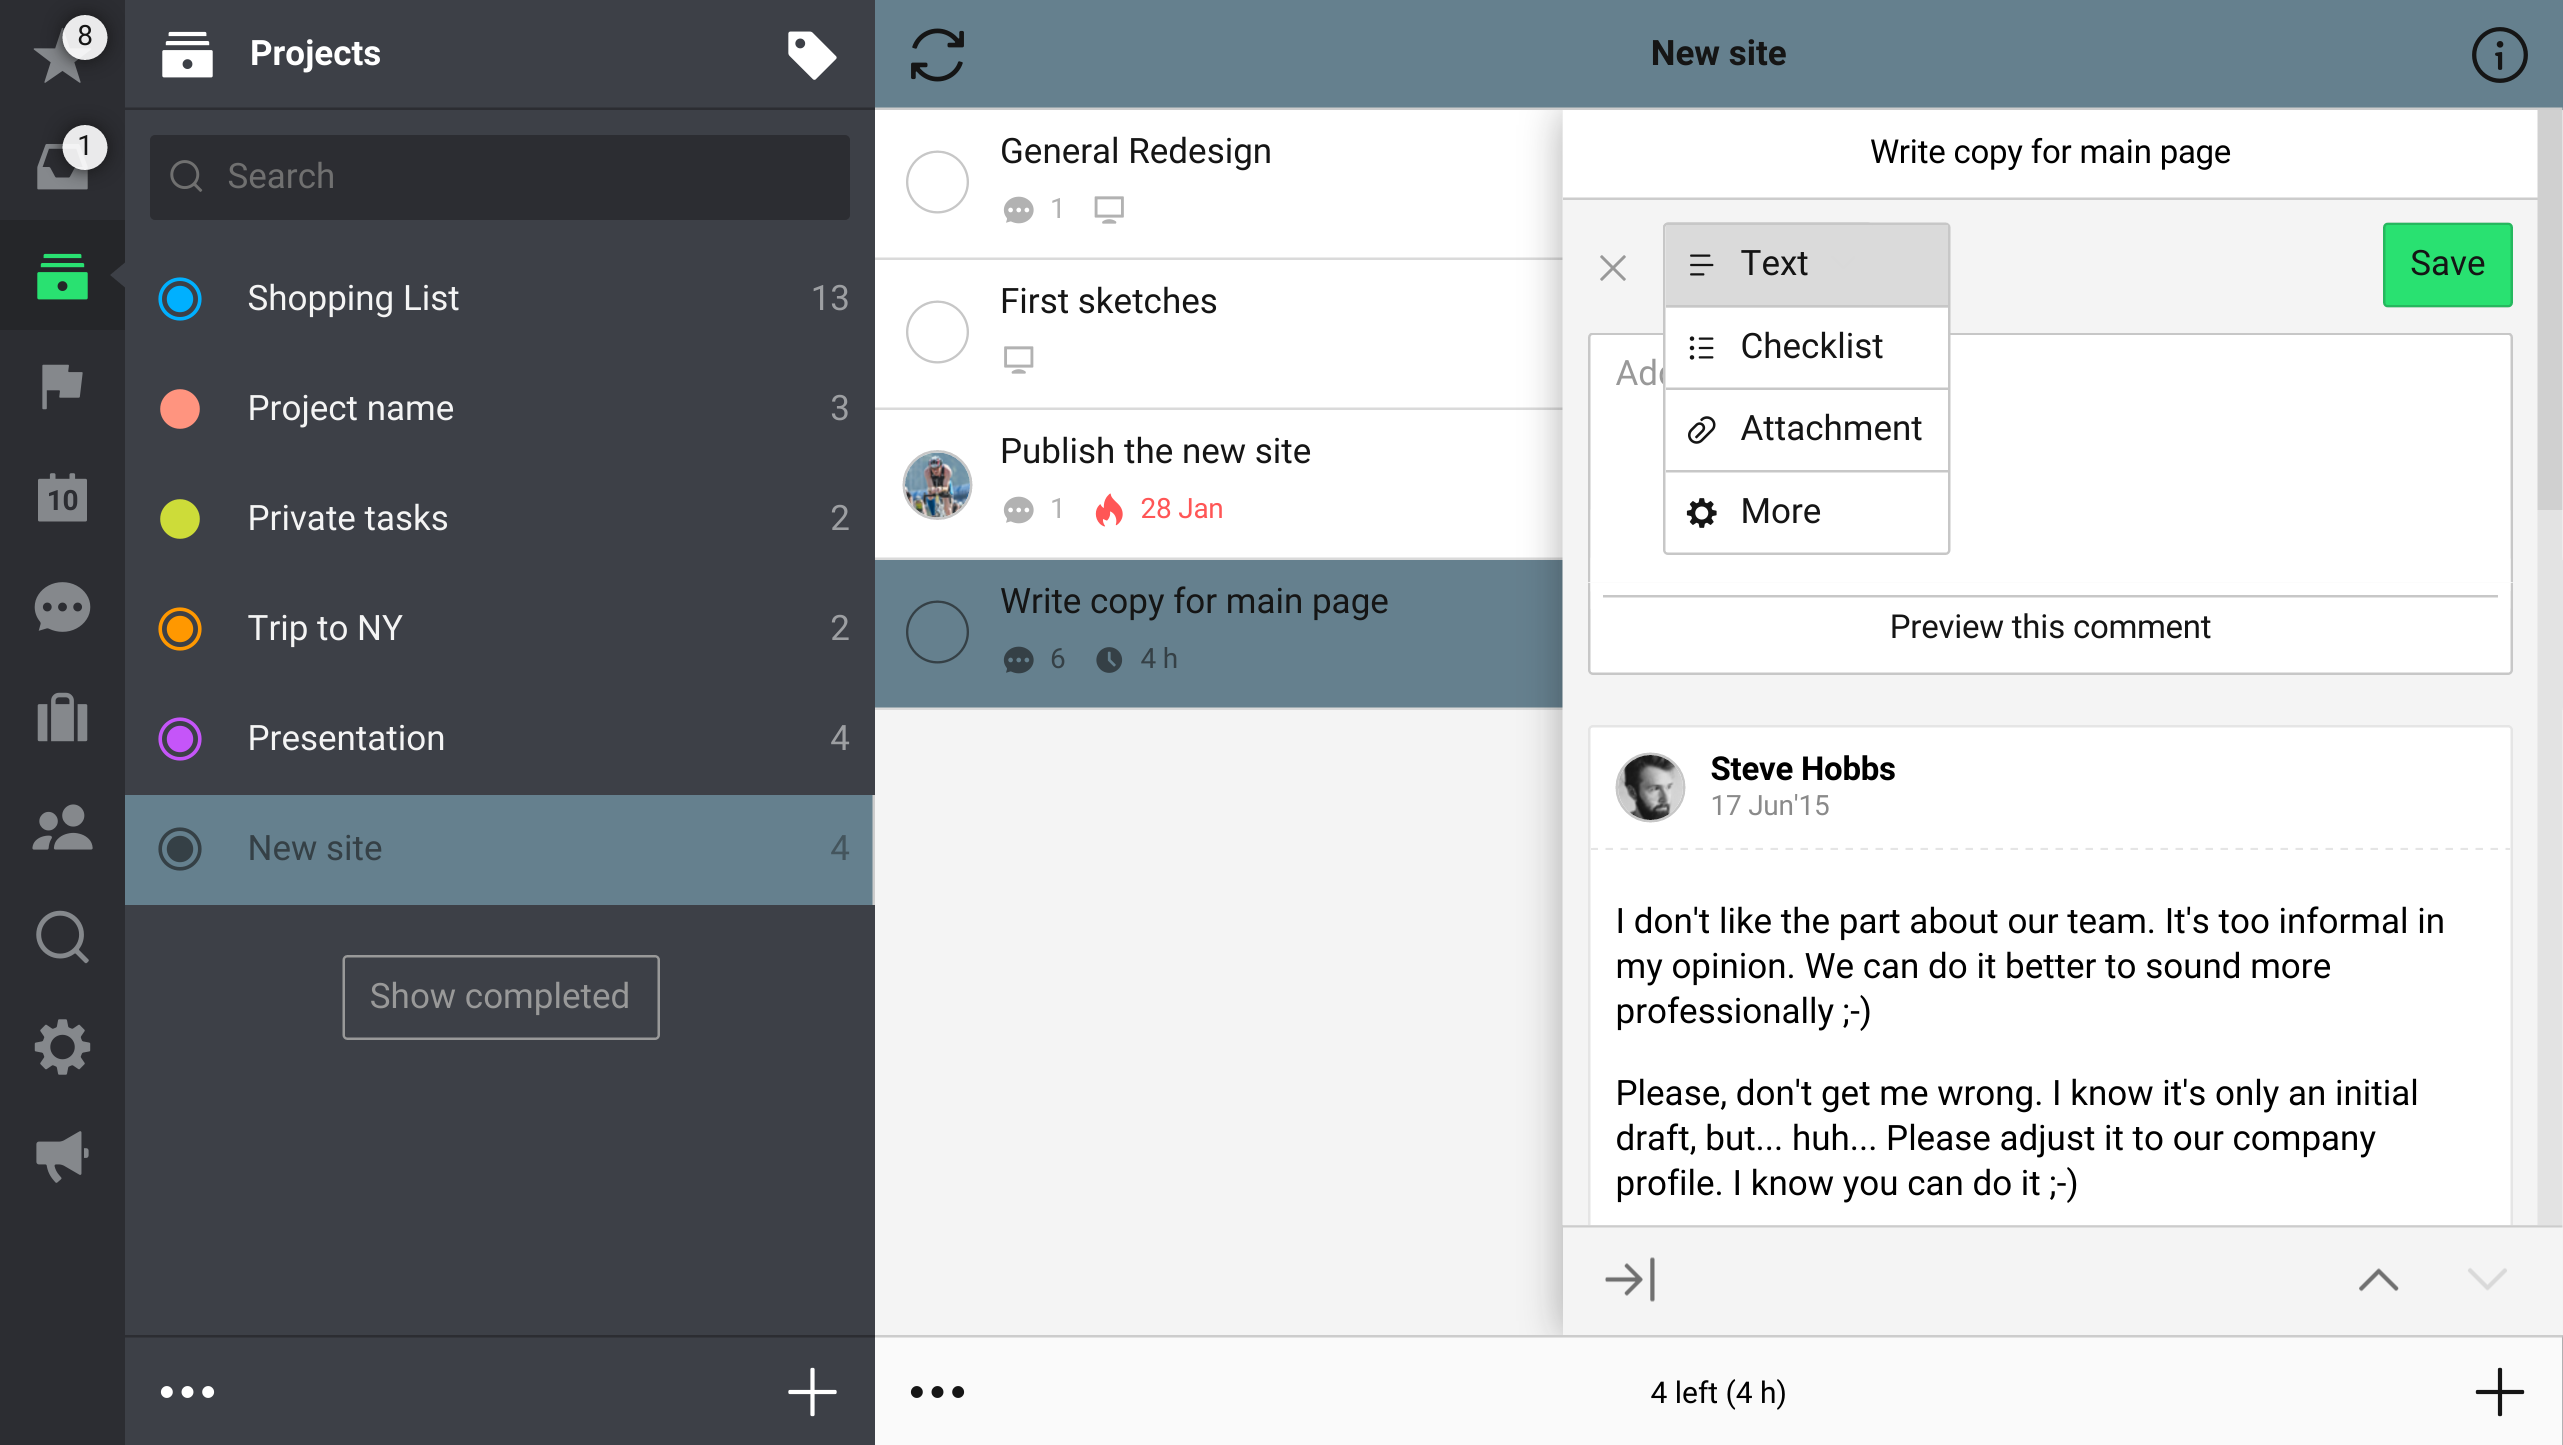Open the settings gear in the sidebar
The height and width of the screenshot is (1445, 2563).
click(62, 1047)
